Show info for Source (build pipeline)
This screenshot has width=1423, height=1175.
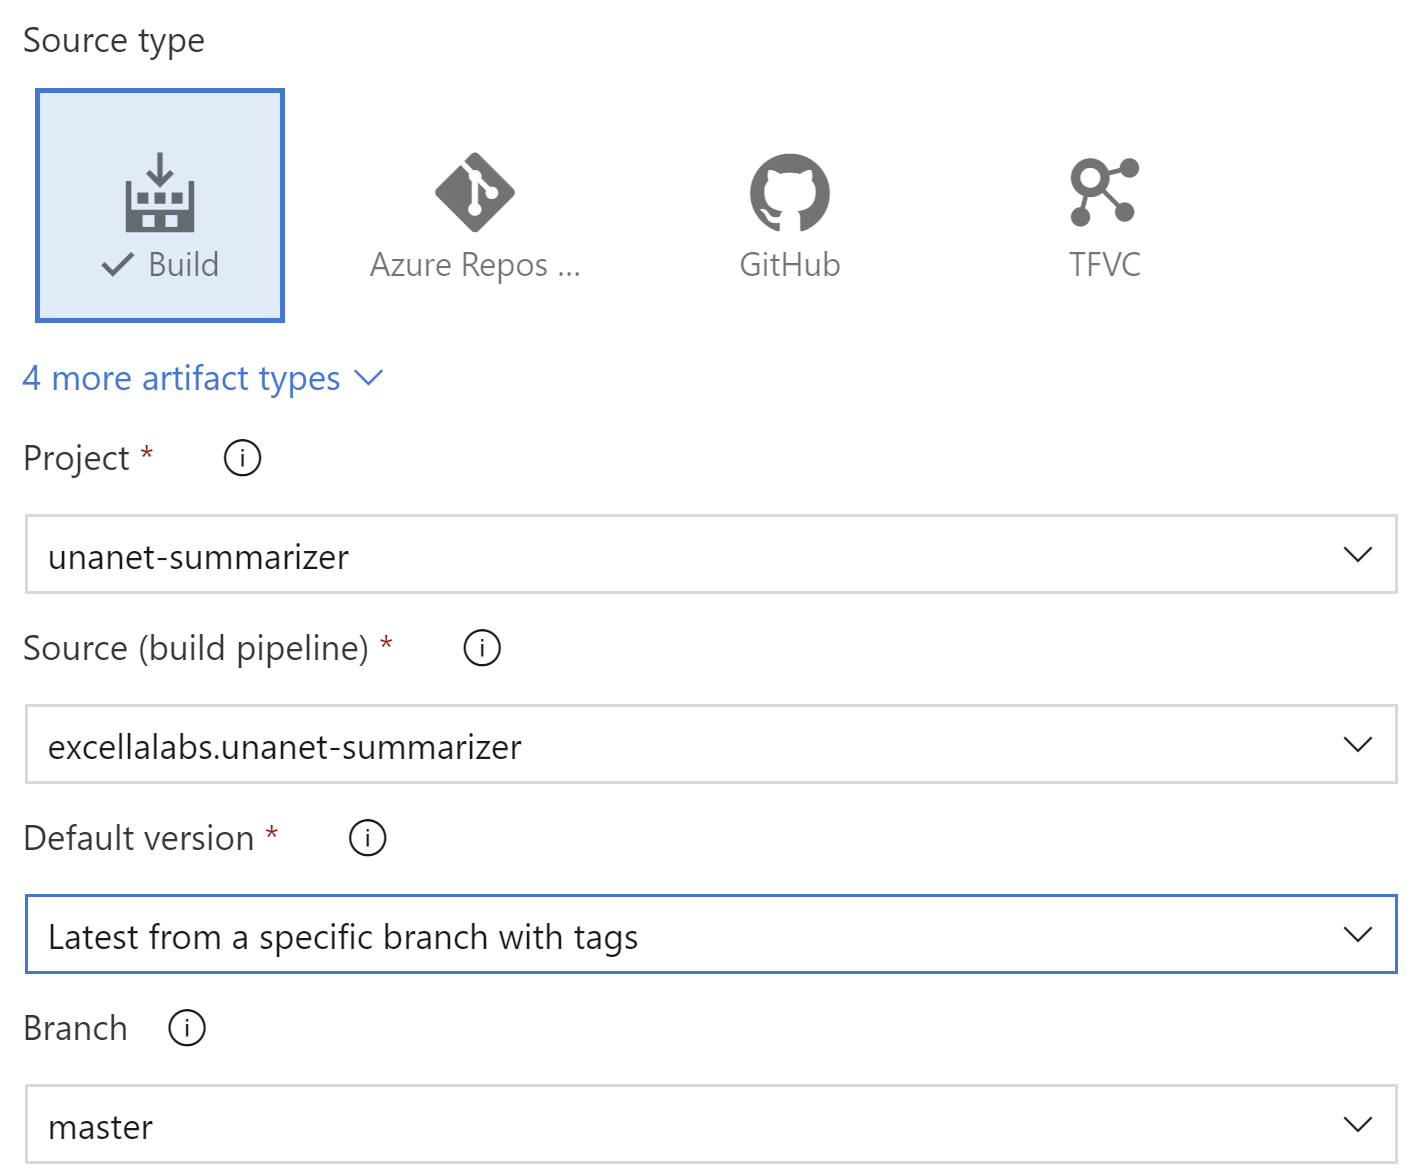(482, 648)
